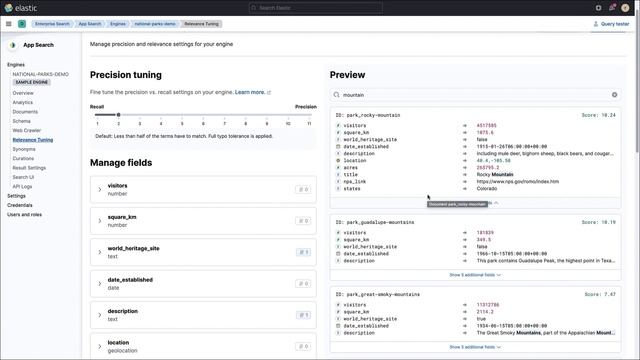
Task: Click the SAMPLE ENGINE badge
Action: point(32,82)
